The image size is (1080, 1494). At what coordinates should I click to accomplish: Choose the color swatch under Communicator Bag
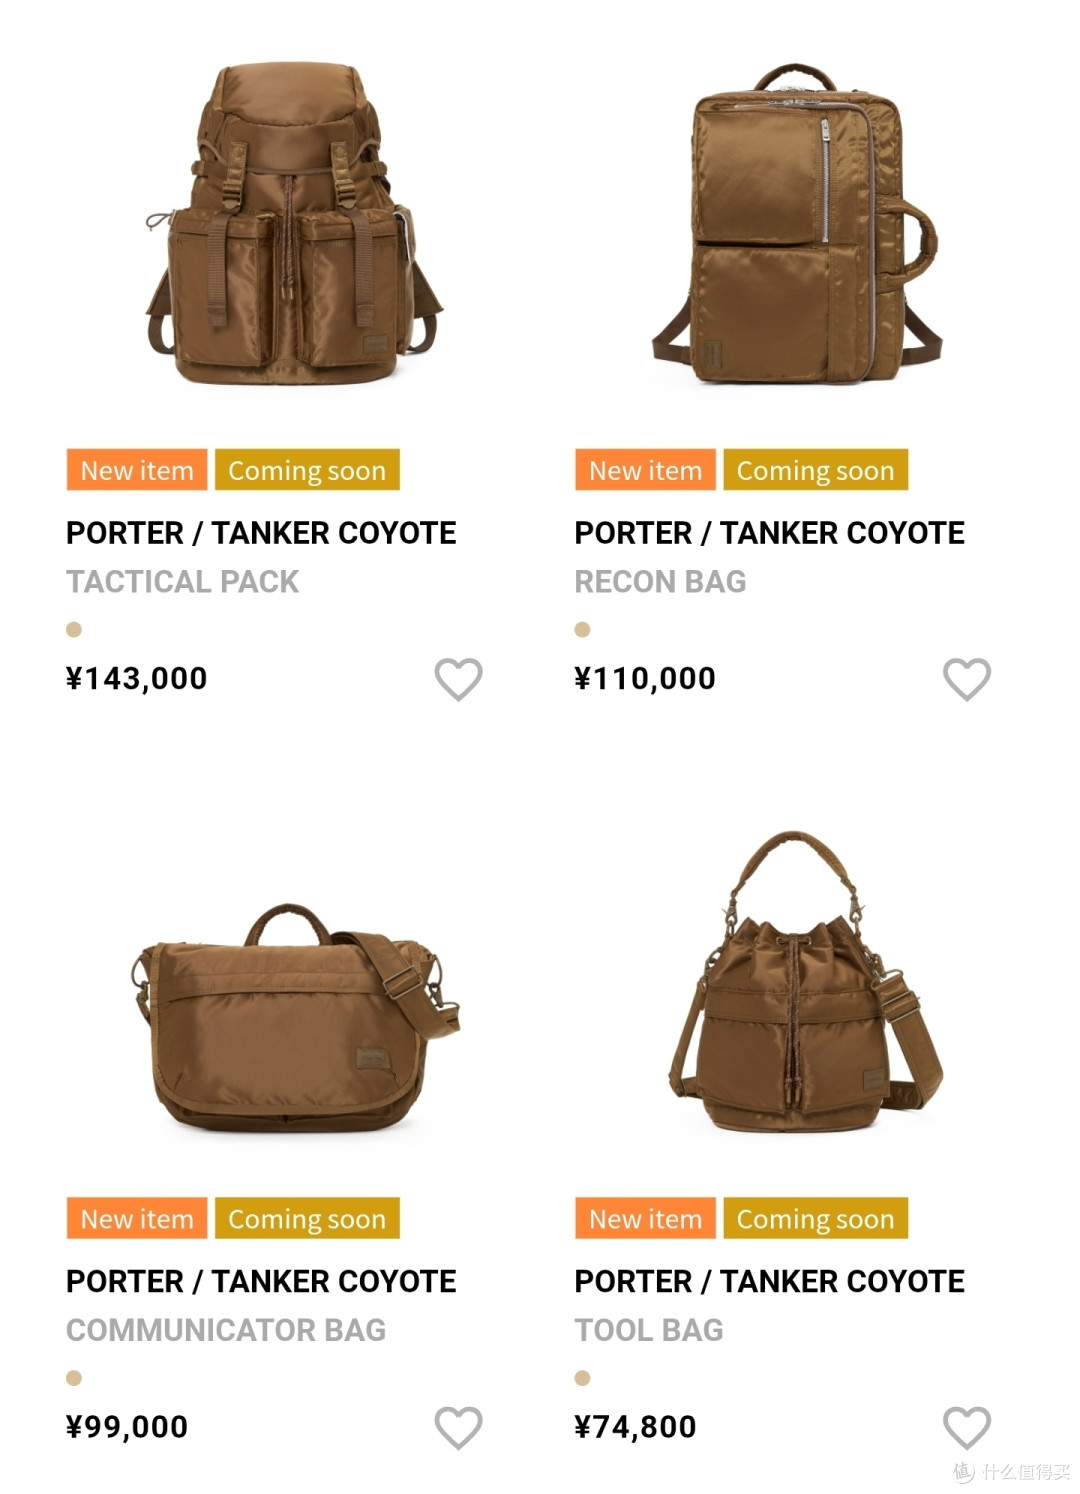pos(74,1378)
